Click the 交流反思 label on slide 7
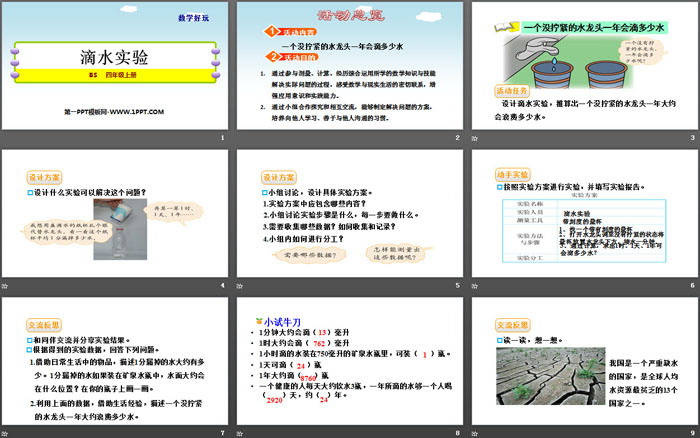This screenshot has width=700, height=438. coord(37,325)
